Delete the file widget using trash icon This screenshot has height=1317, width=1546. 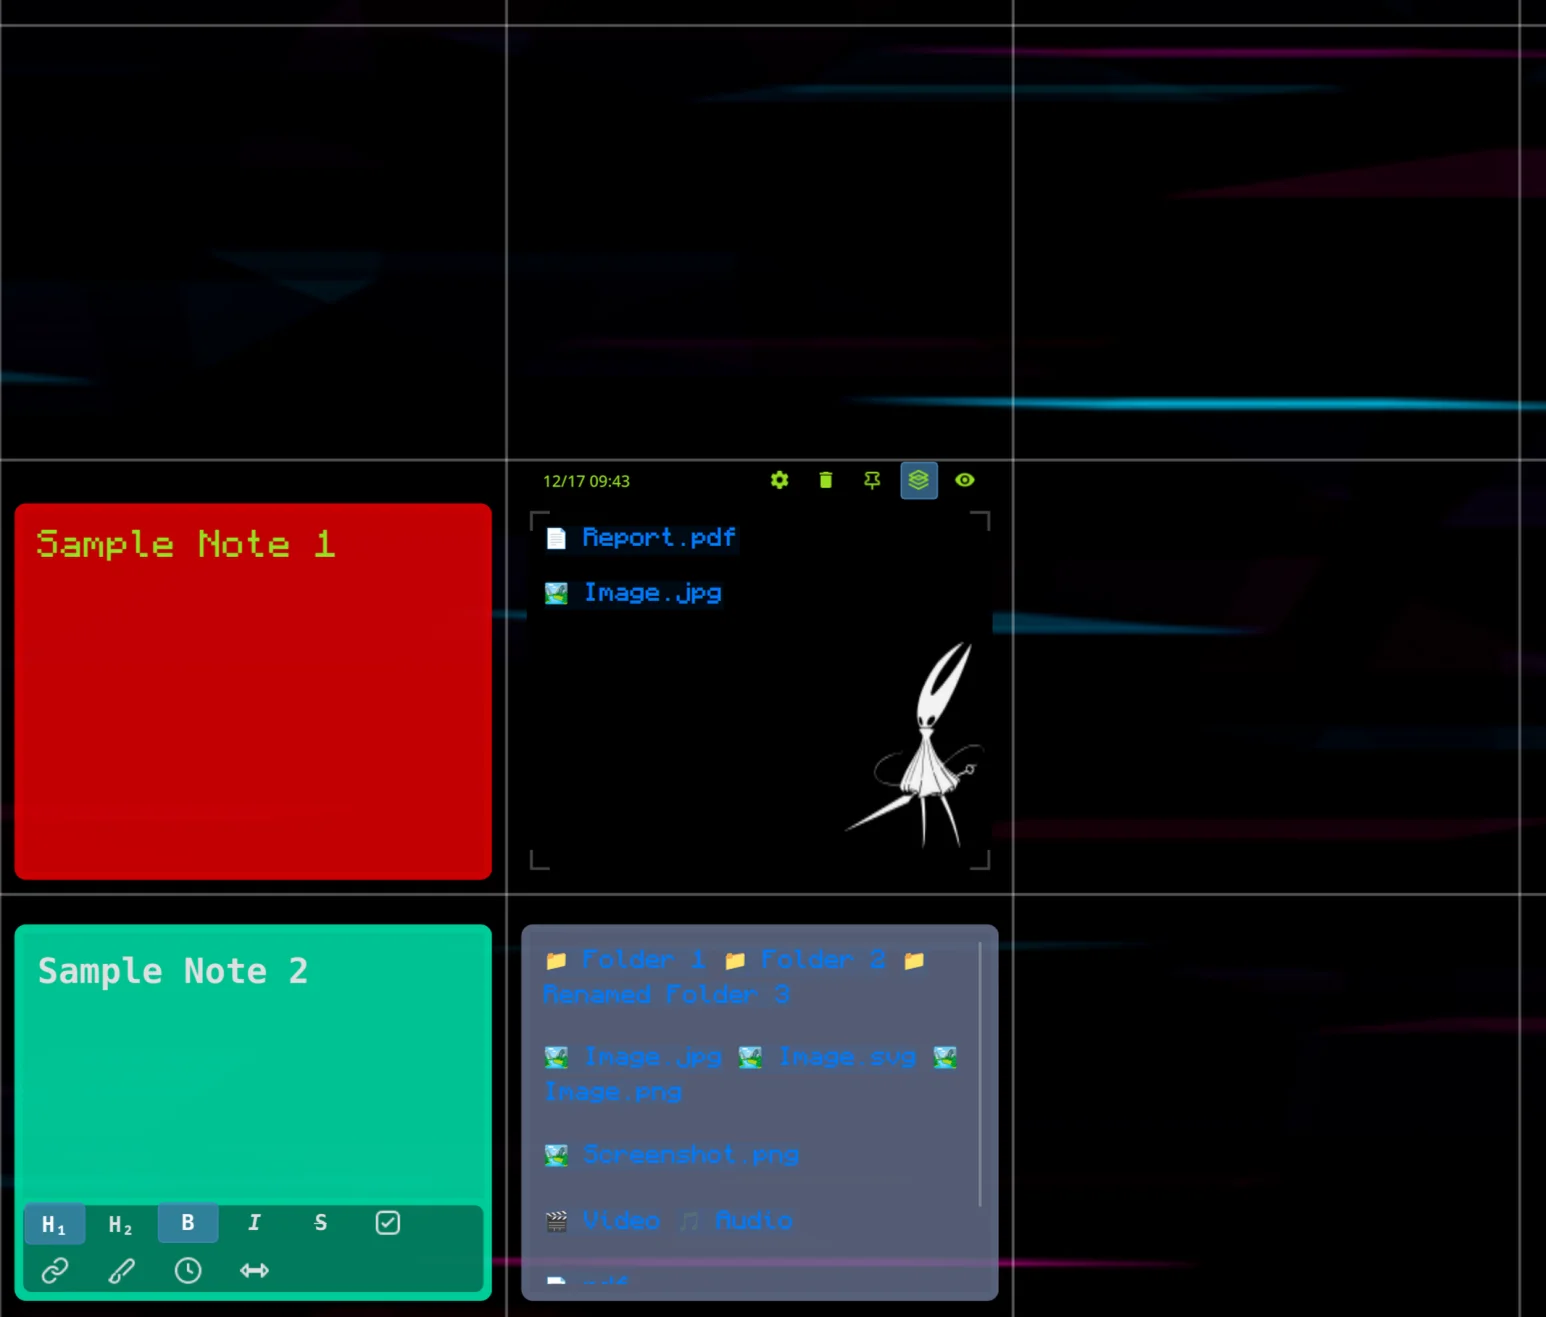(x=825, y=481)
